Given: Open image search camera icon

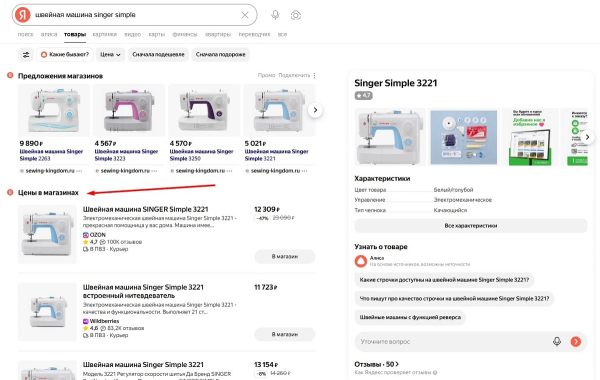Looking at the screenshot, I should [296, 15].
